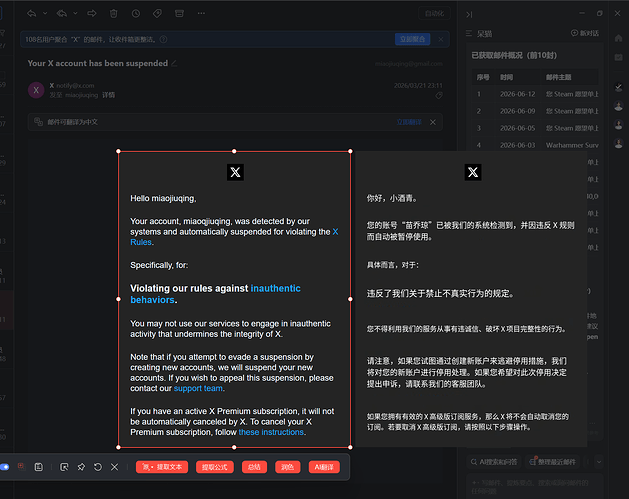Click the 提取公式 red button
Screen dimensions: 629x499
tap(215, 467)
